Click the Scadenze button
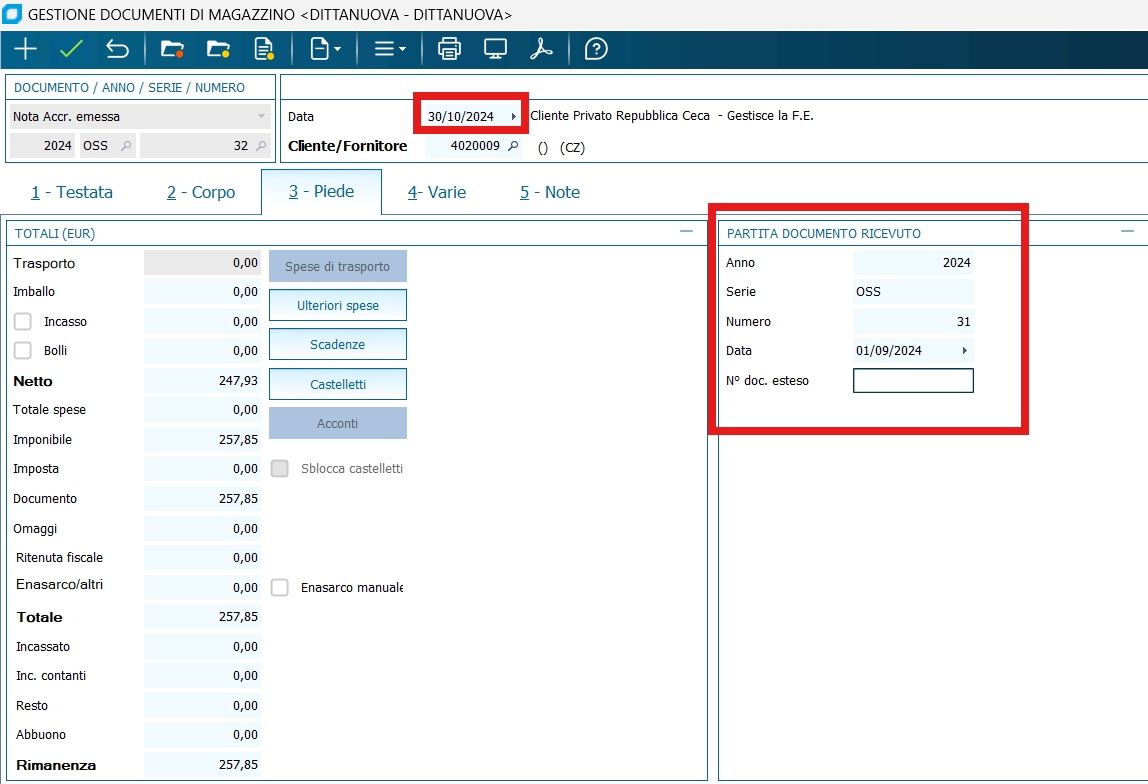The image size is (1148, 784). (x=337, y=344)
